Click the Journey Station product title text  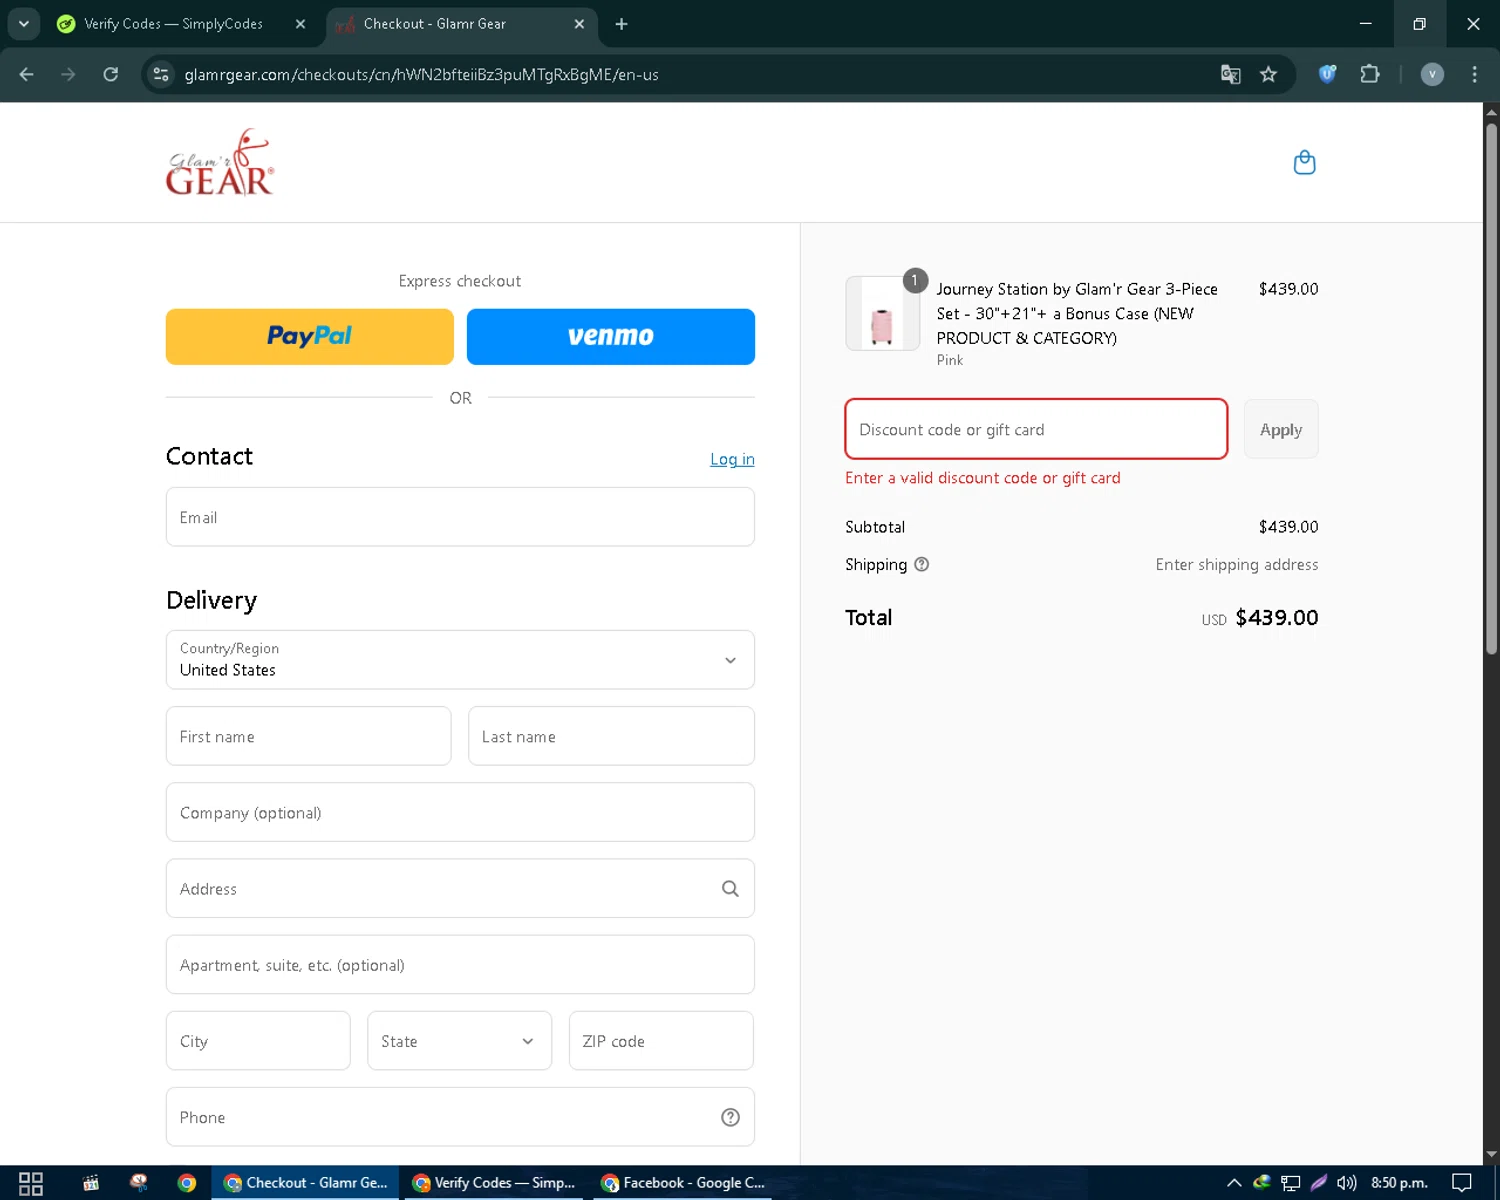point(1077,313)
